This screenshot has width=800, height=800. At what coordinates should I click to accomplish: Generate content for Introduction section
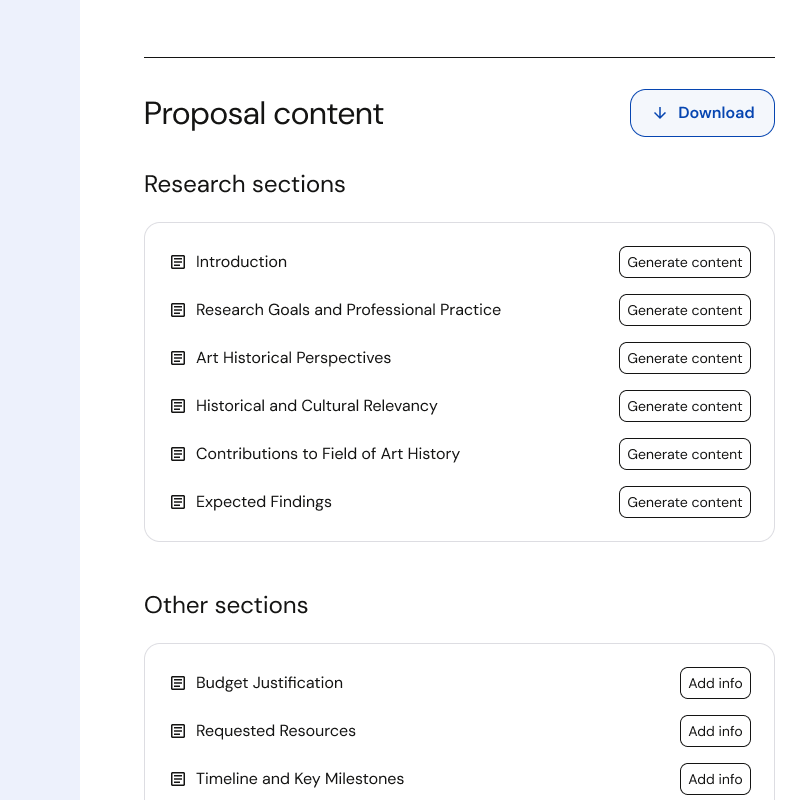pyautogui.click(x=684, y=262)
